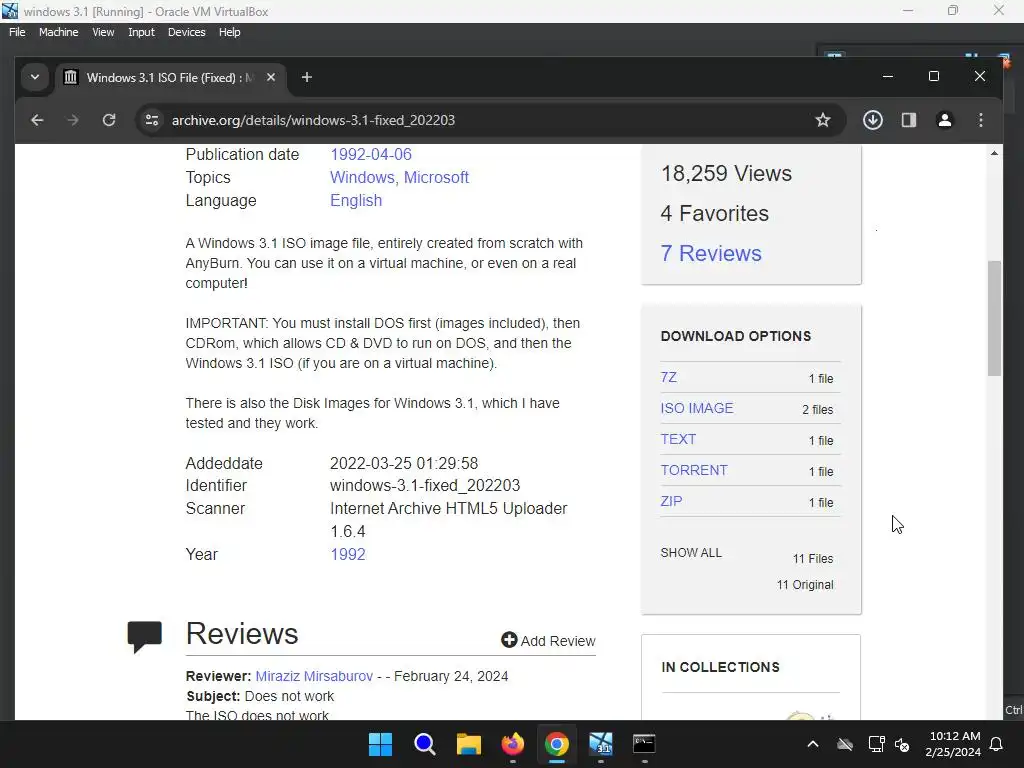
Task: Jump to the 7 Reviews link
Action: [x=711, y=253]
